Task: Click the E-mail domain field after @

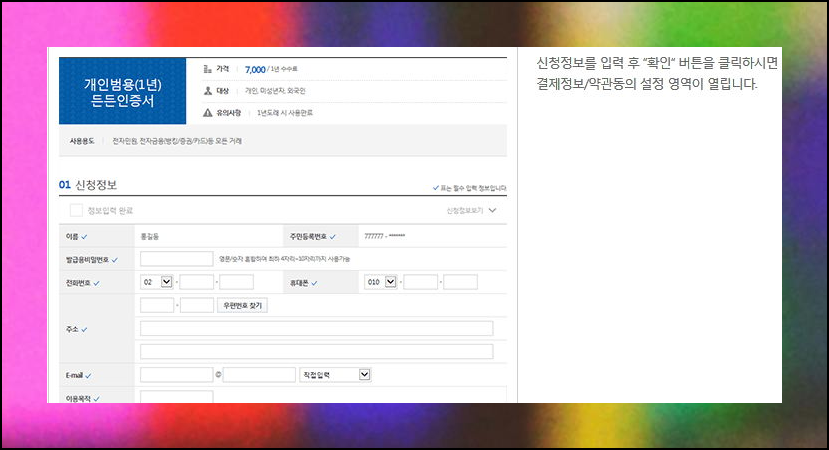Action: click(x=259, y=375)
